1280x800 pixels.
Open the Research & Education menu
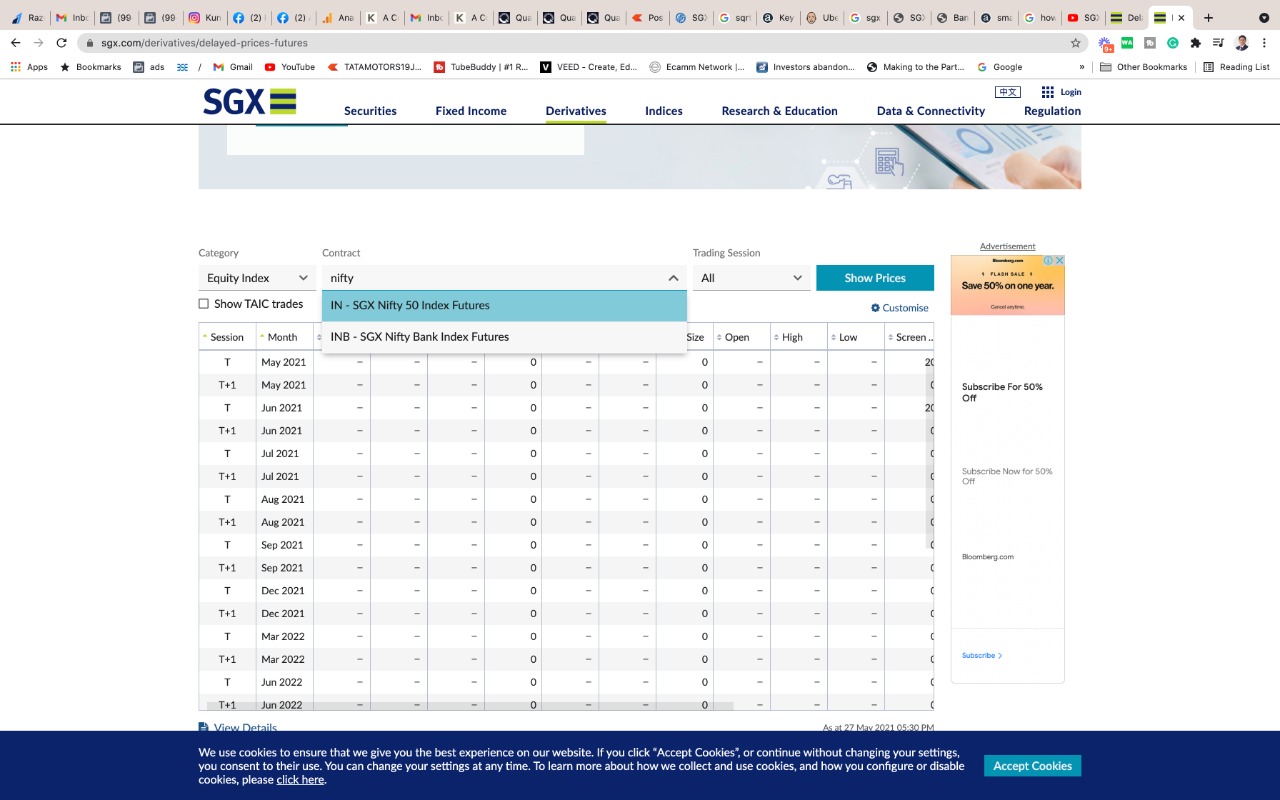point(779,110)
